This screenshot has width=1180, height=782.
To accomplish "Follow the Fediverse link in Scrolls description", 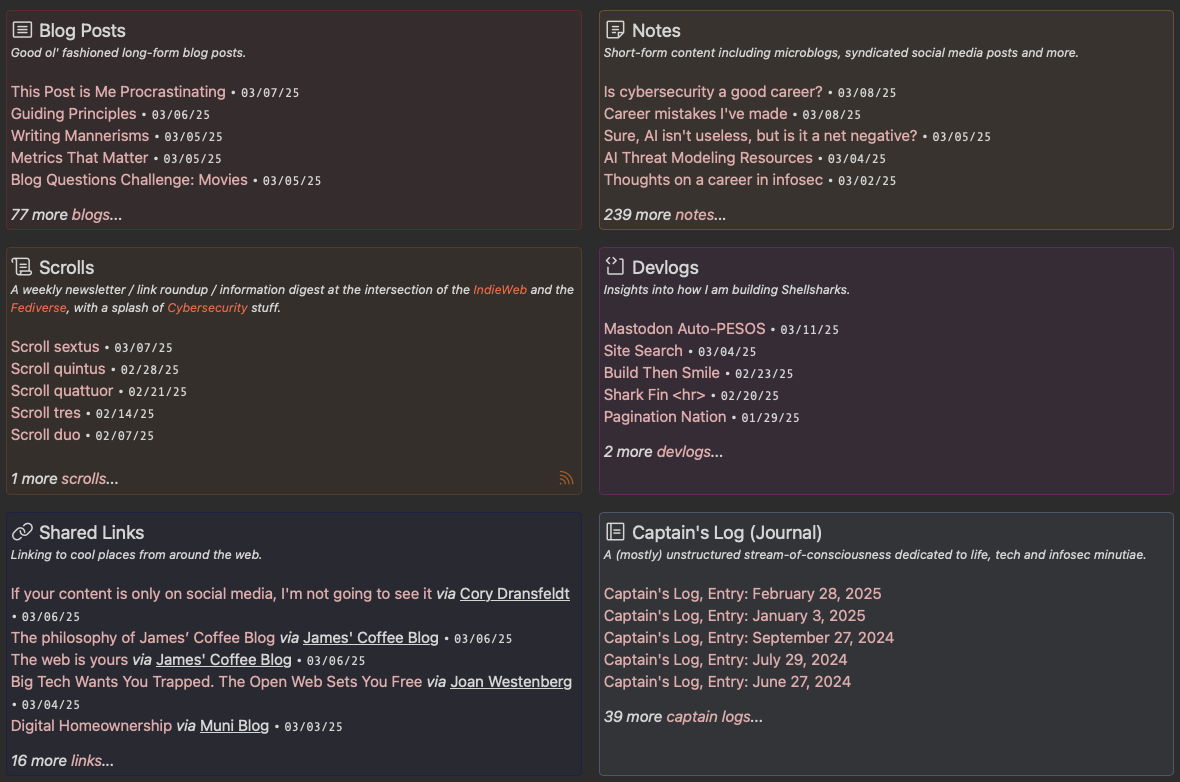I will click(38, 308).
